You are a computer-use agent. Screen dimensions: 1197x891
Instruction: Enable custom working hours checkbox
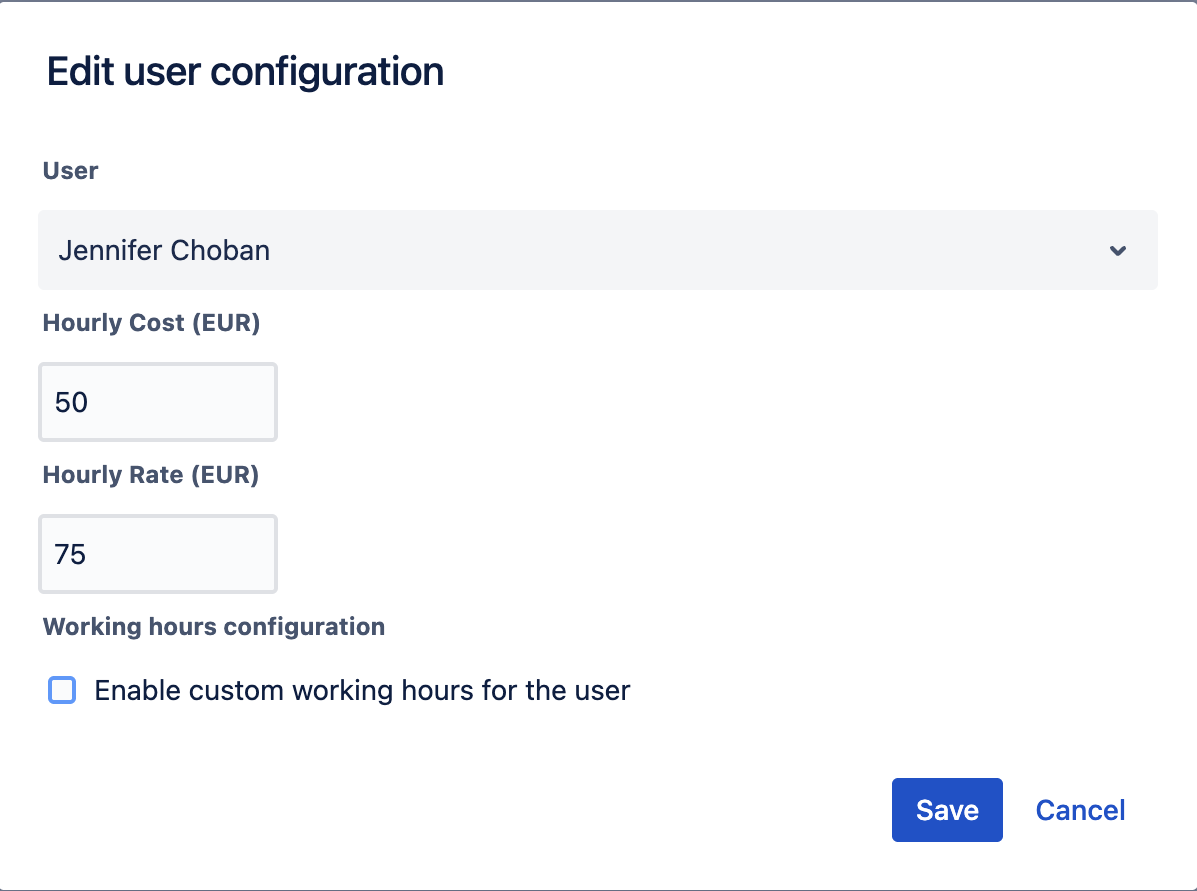(x=62, y=690)
